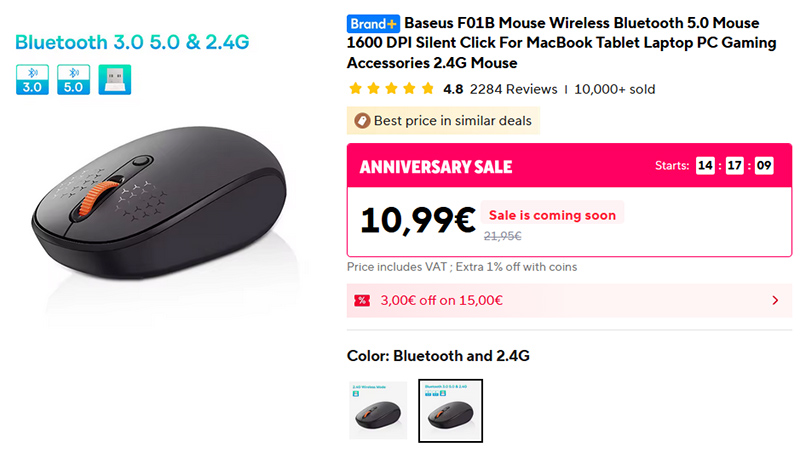The image size is (800, 453).
Task: Click the 3,00€ off on 15,00€ offer text
Action: 441,300
